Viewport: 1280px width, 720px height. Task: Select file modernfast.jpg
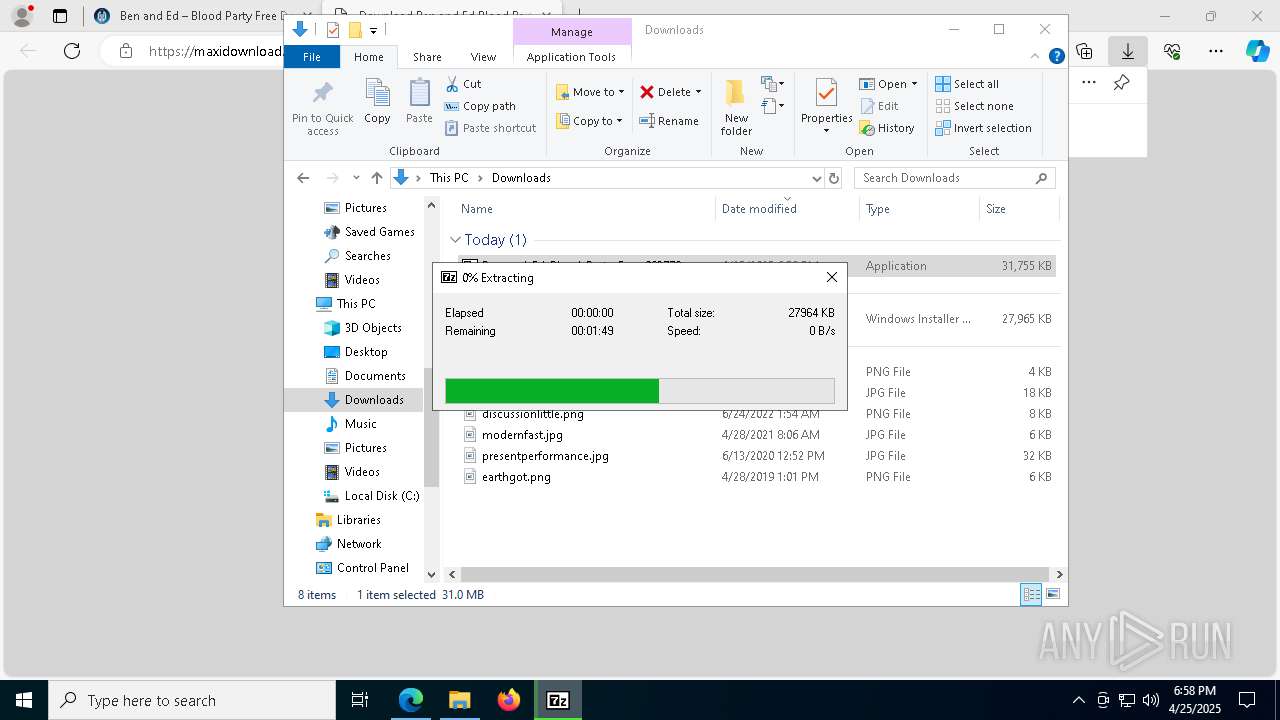tap(522, 435)
